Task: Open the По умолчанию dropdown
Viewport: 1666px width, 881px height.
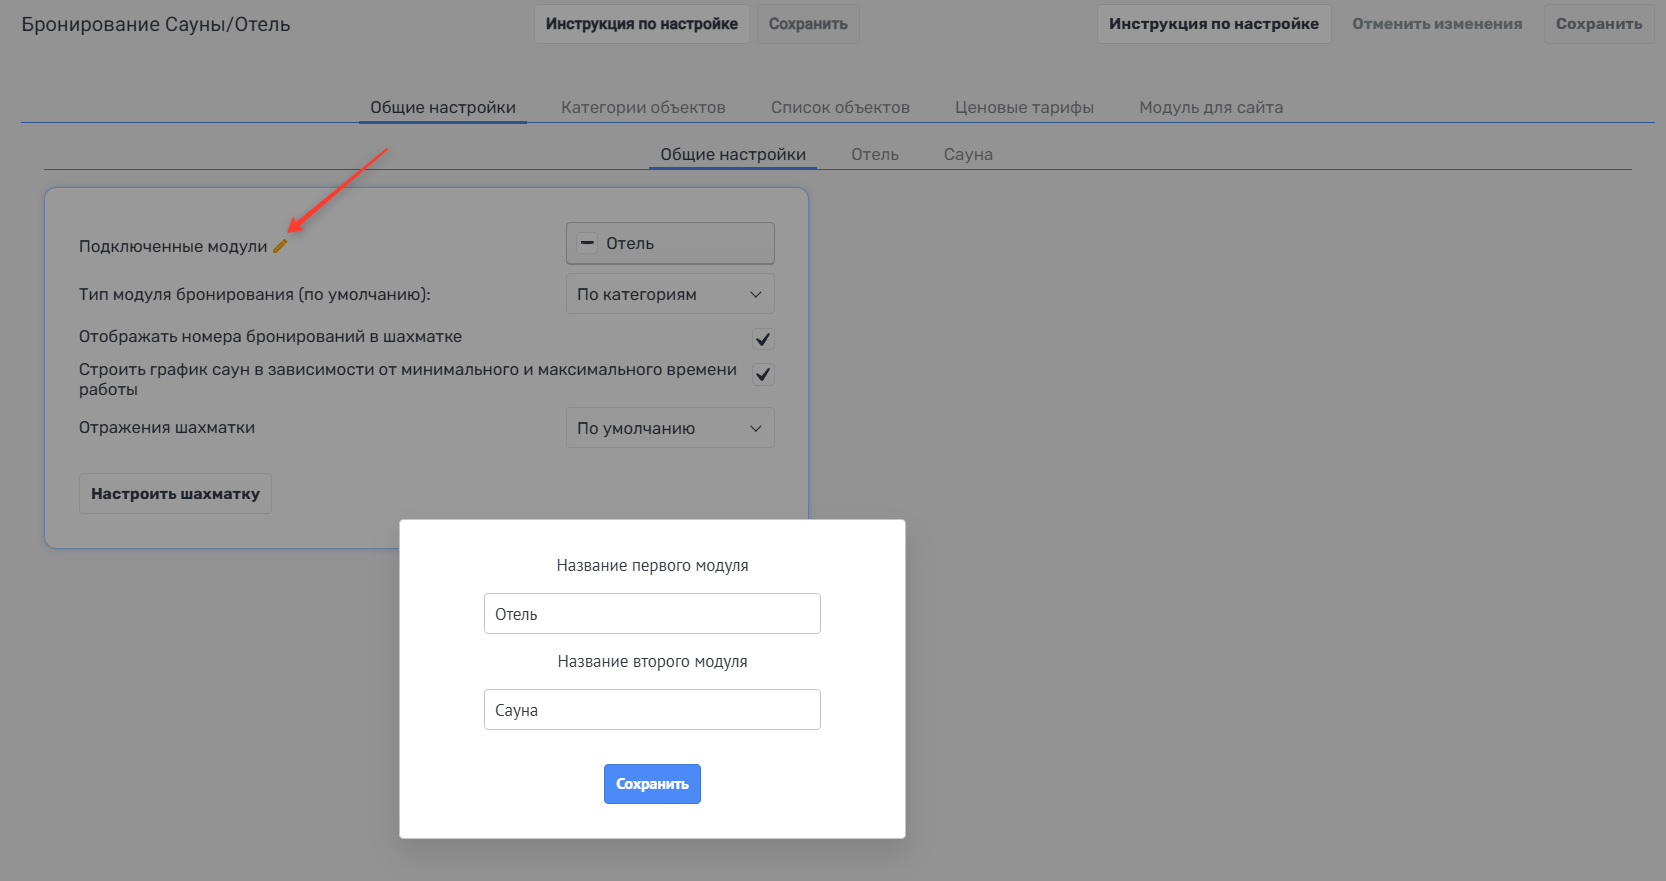Action: pyautogui.click(x=670, y=428)
